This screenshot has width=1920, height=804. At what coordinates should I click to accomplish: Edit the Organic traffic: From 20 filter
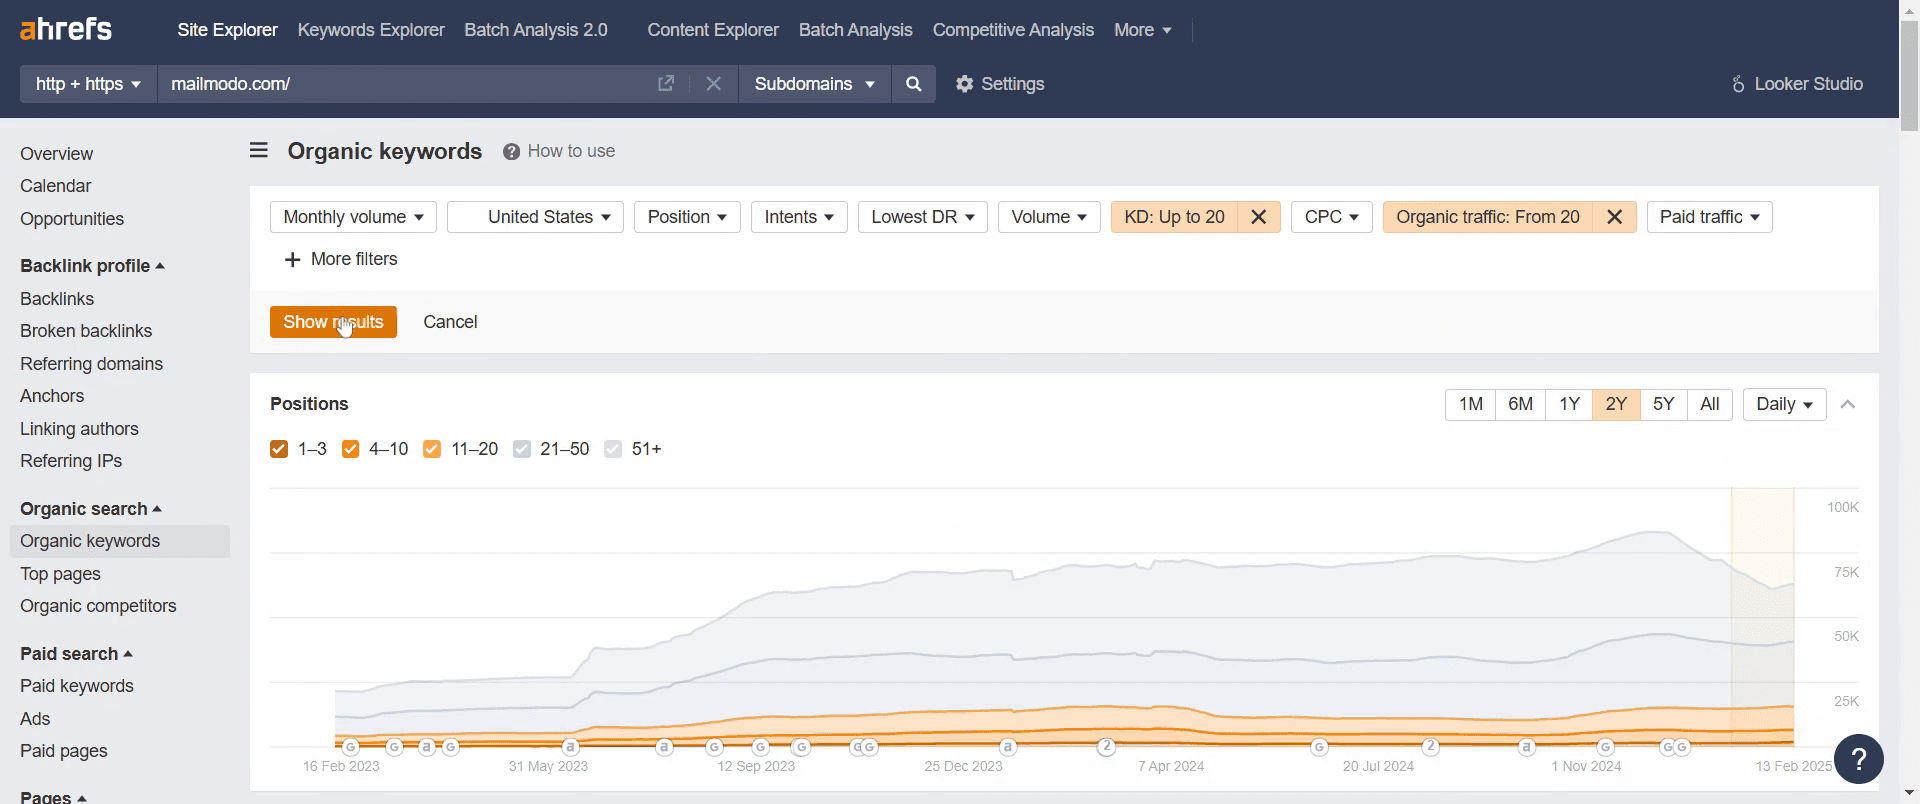(1488, 217)
